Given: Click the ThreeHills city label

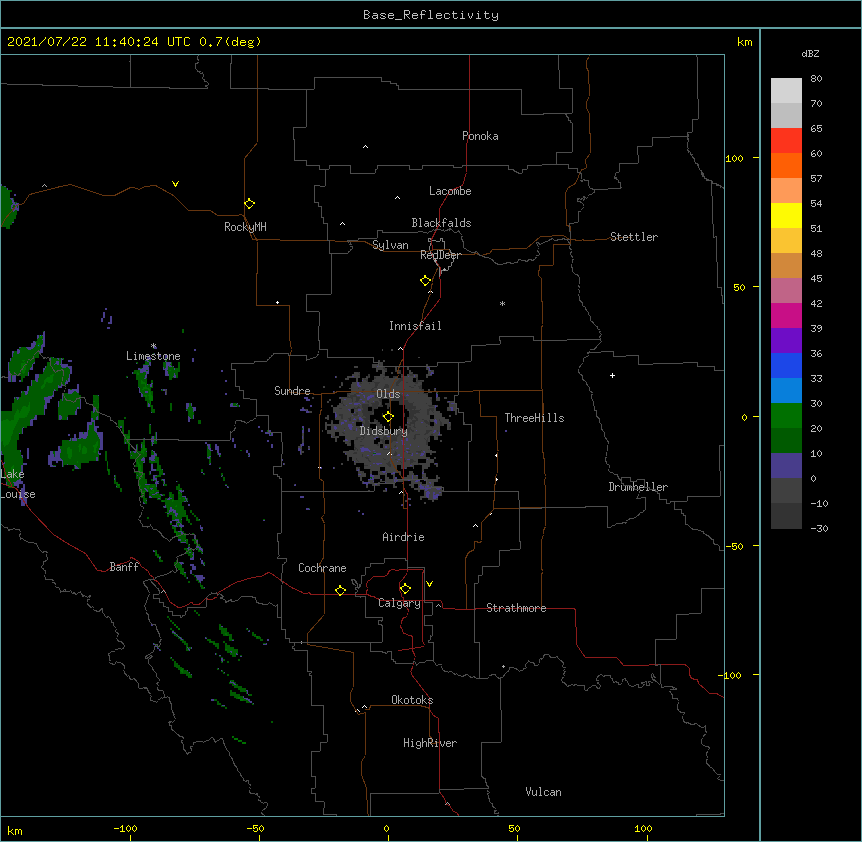Looking at the screenshot, I should 534,418.
